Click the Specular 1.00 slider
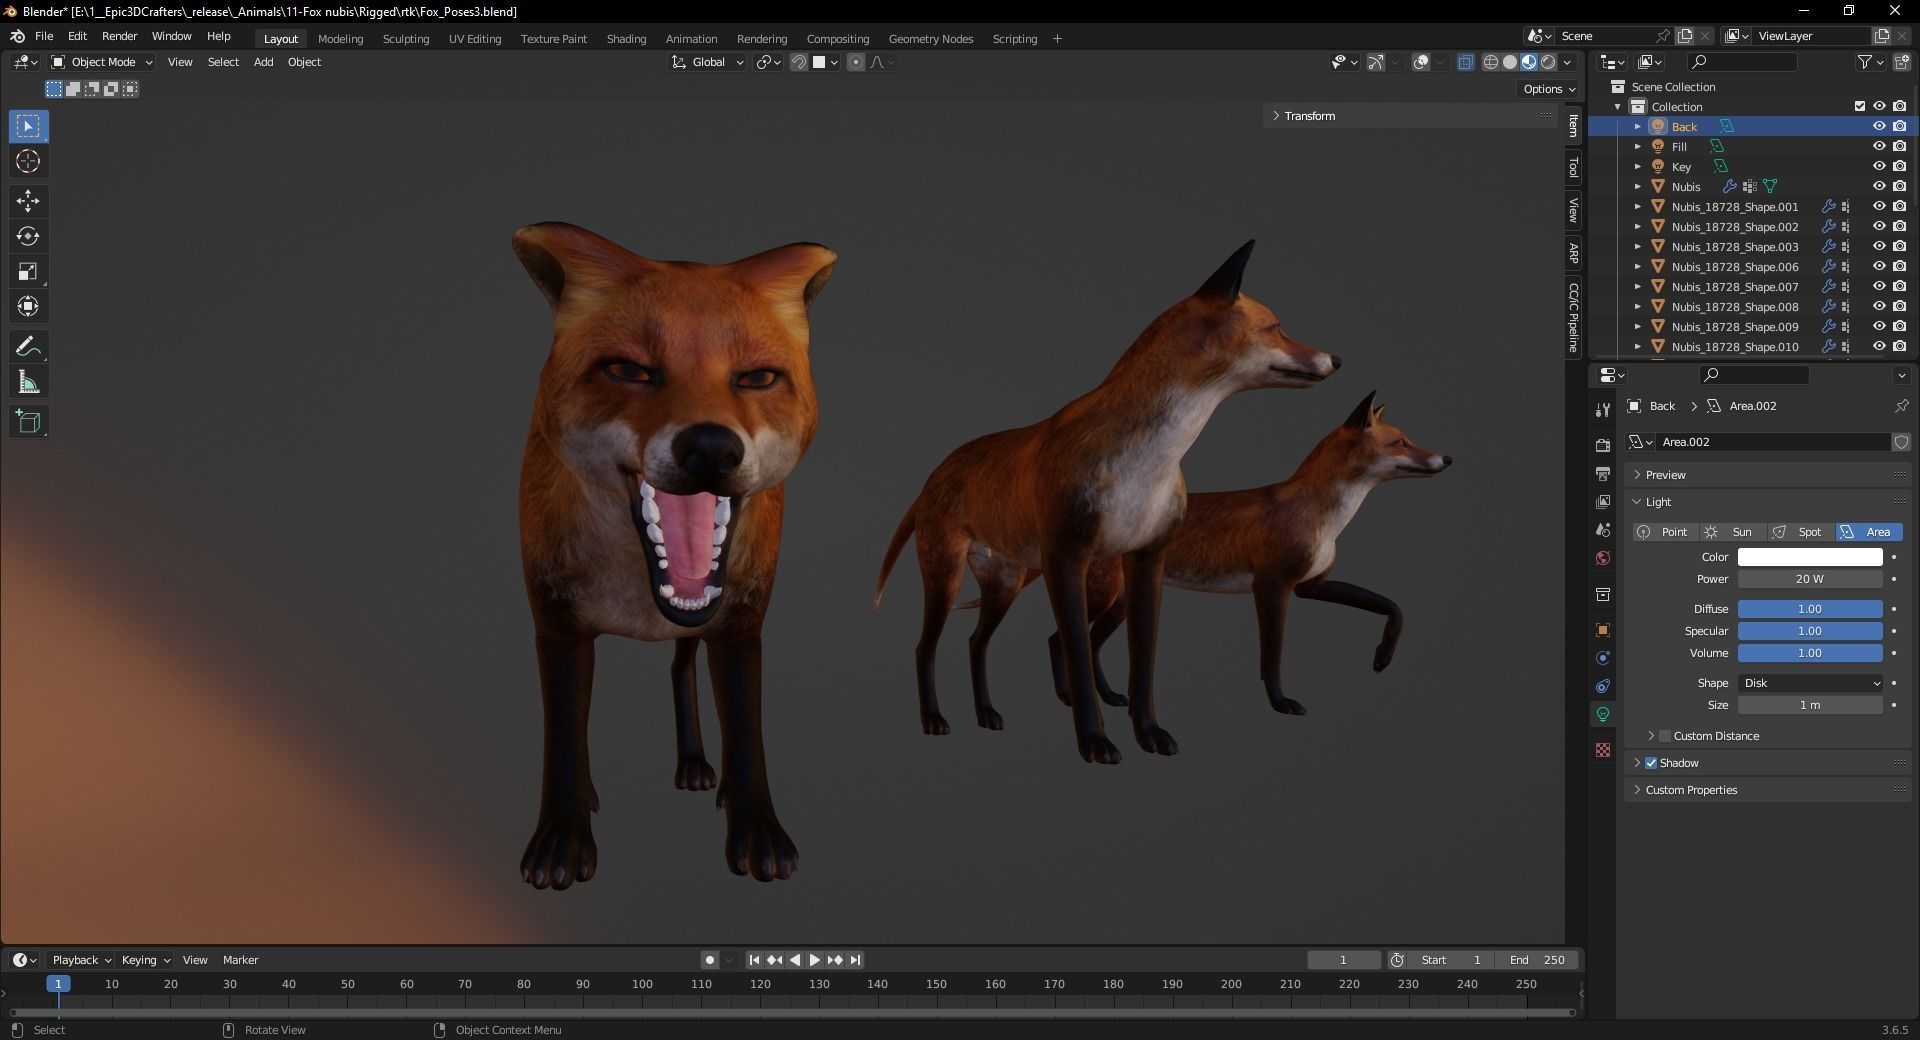1920x1040 pixels. pyautogui.click(x=1810, y=631)
